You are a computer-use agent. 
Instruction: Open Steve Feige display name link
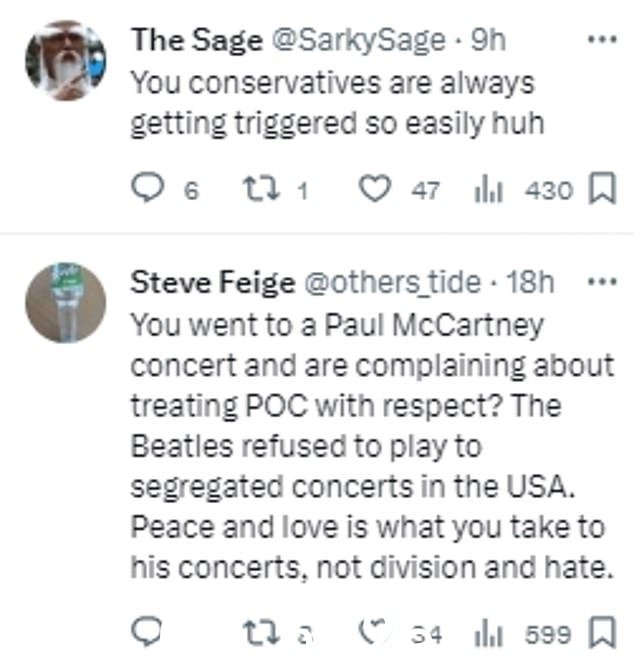(x=213, y=282)
